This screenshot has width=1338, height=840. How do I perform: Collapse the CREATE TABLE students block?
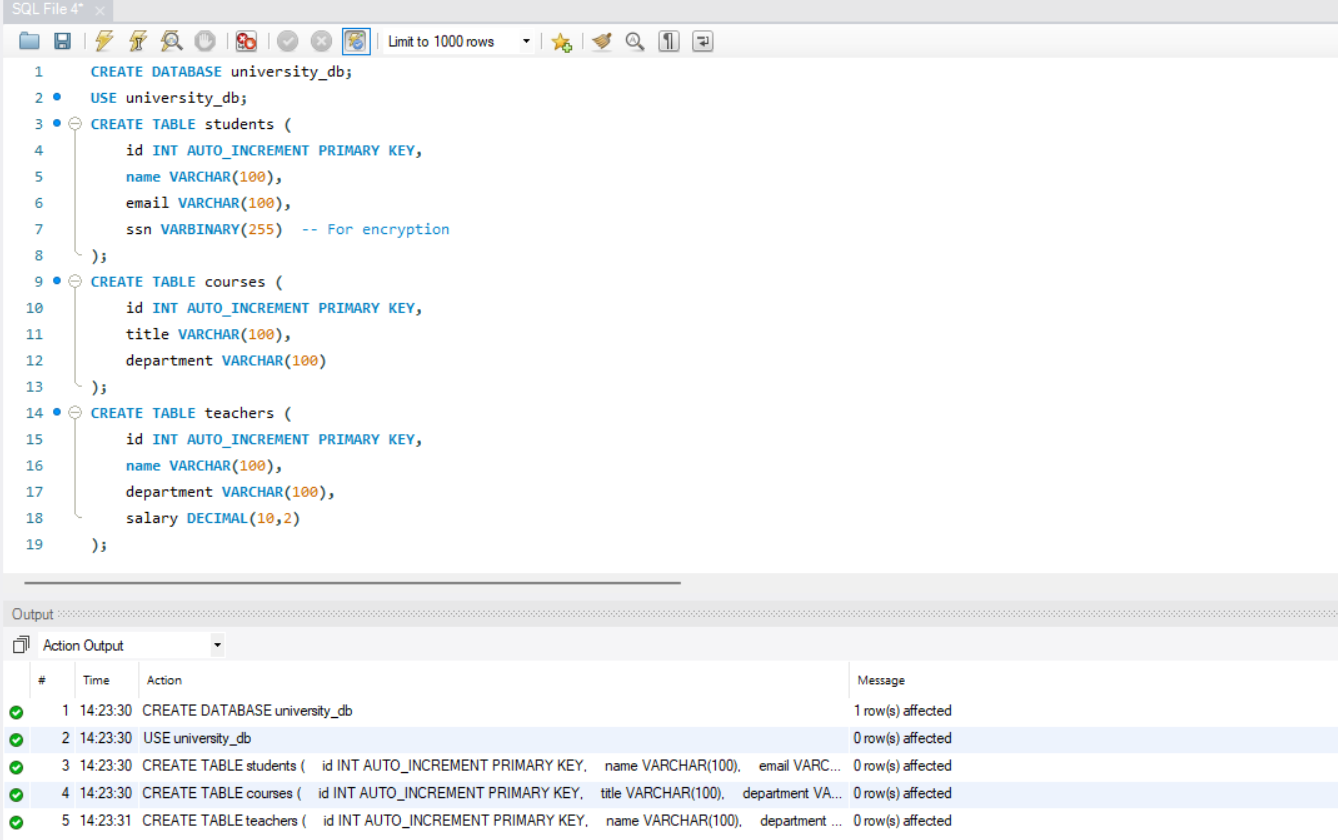tap(75, 124)
